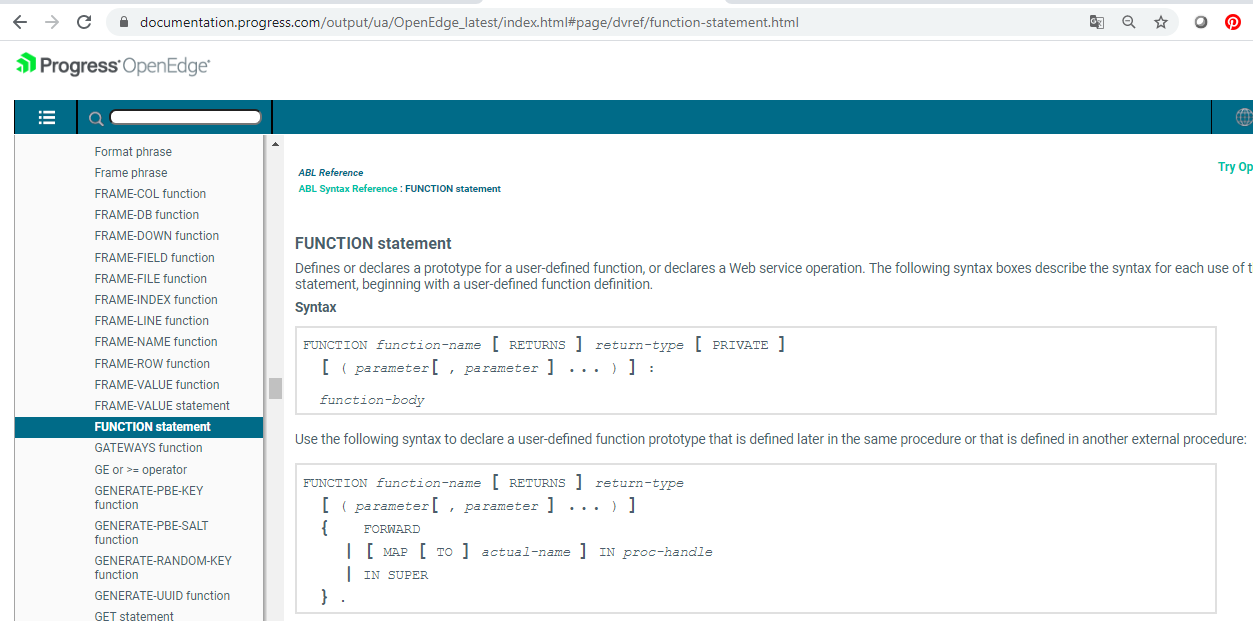Viewport: 1253px width, 621px height.
Task: Reload the documentation page
Action: pos(83,20)
